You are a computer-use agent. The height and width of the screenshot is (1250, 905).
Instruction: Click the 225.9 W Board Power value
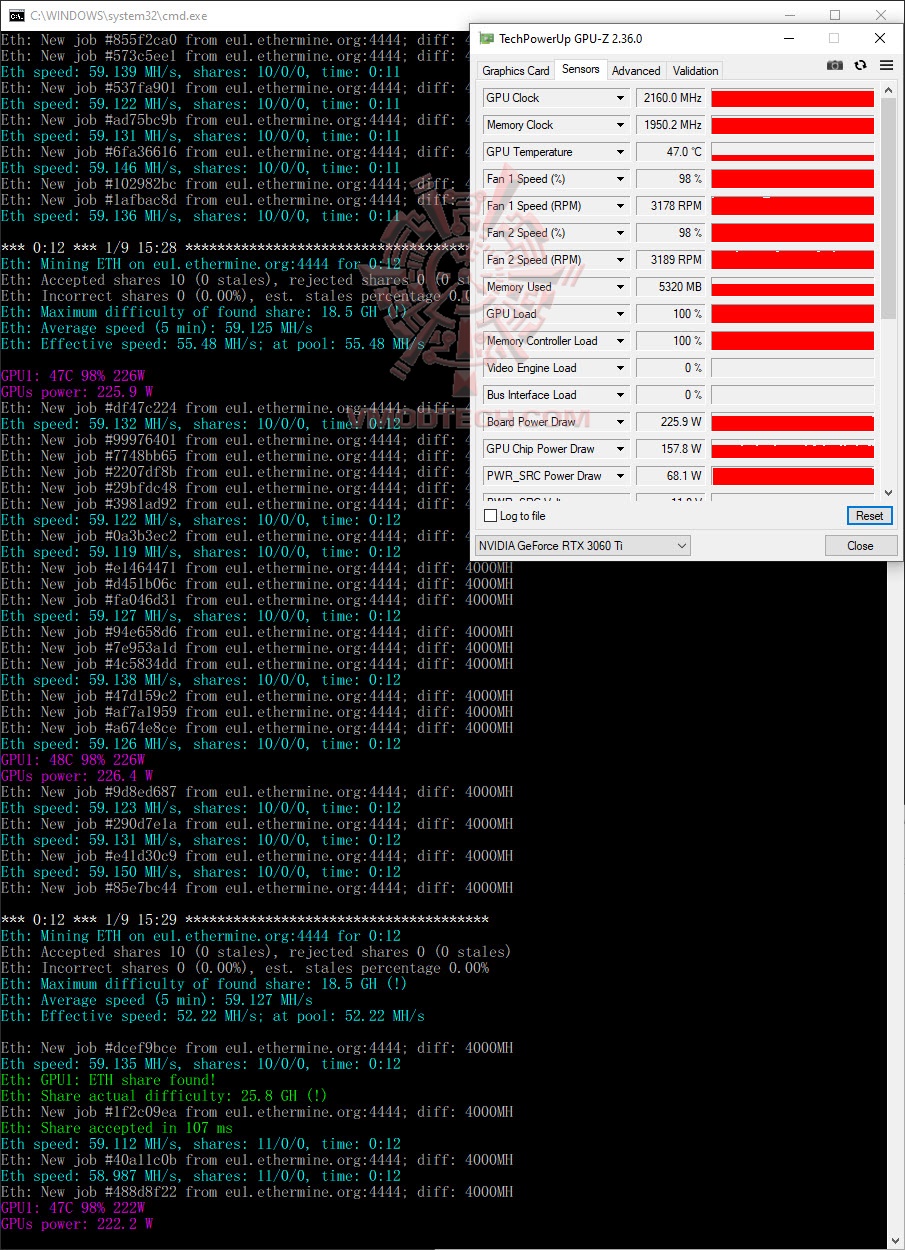click(670, 422)
